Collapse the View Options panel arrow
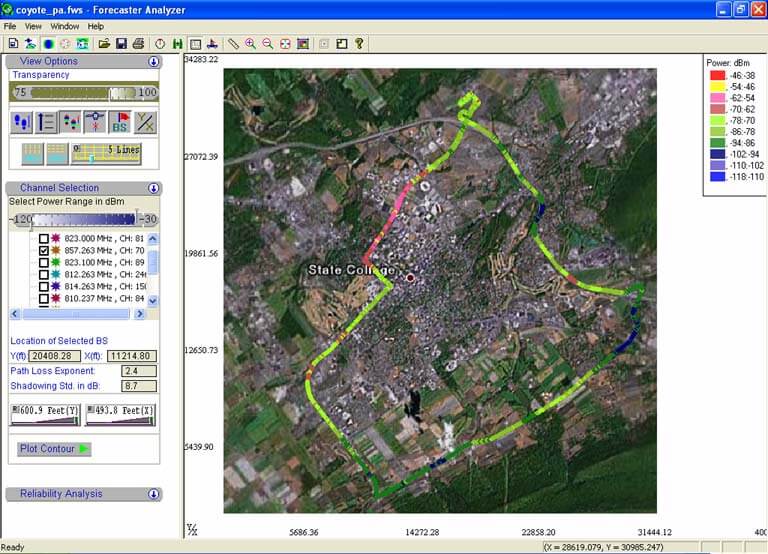This screenshot has height=554, width=768. pyautogui.click(x=154, y=61)
